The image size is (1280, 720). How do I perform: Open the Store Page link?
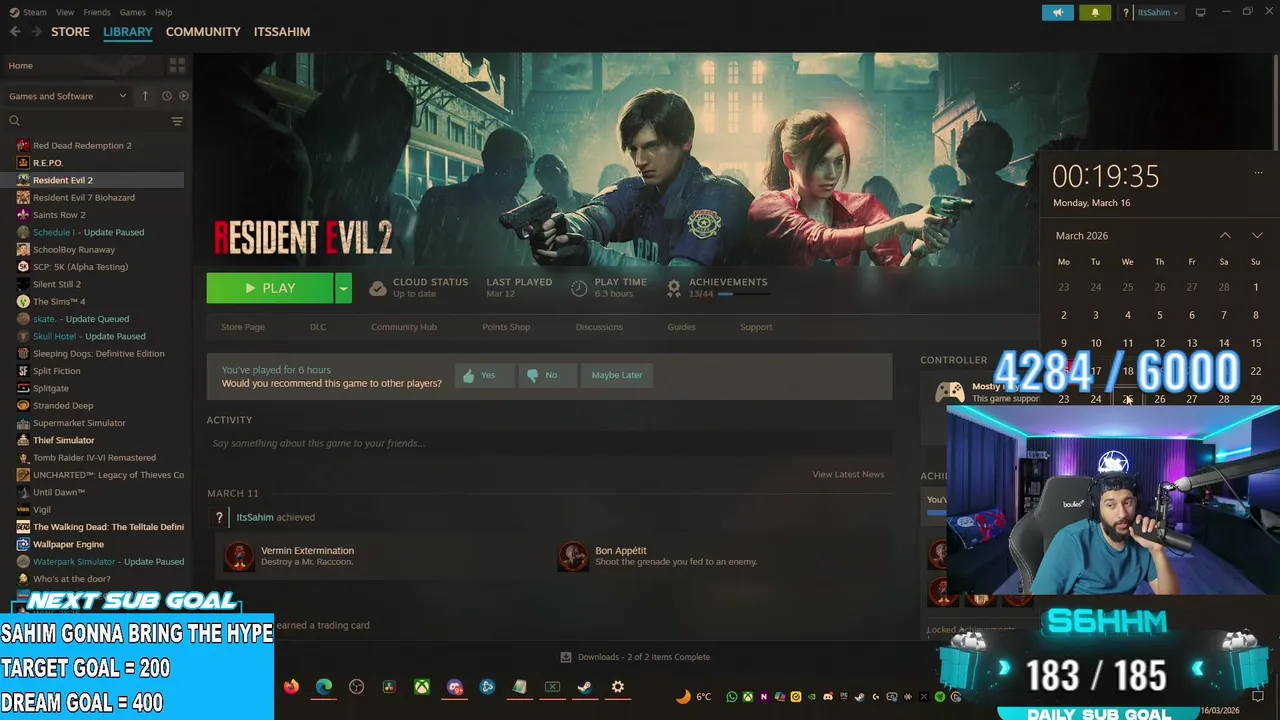tap(243, 327)
